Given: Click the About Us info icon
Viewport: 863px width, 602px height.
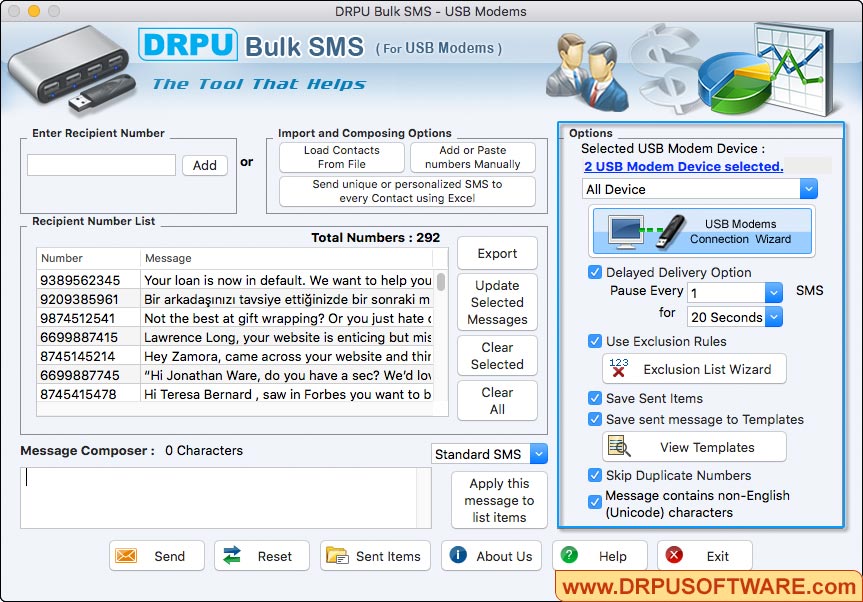Looking at the screenshot, I should (459, 556).
